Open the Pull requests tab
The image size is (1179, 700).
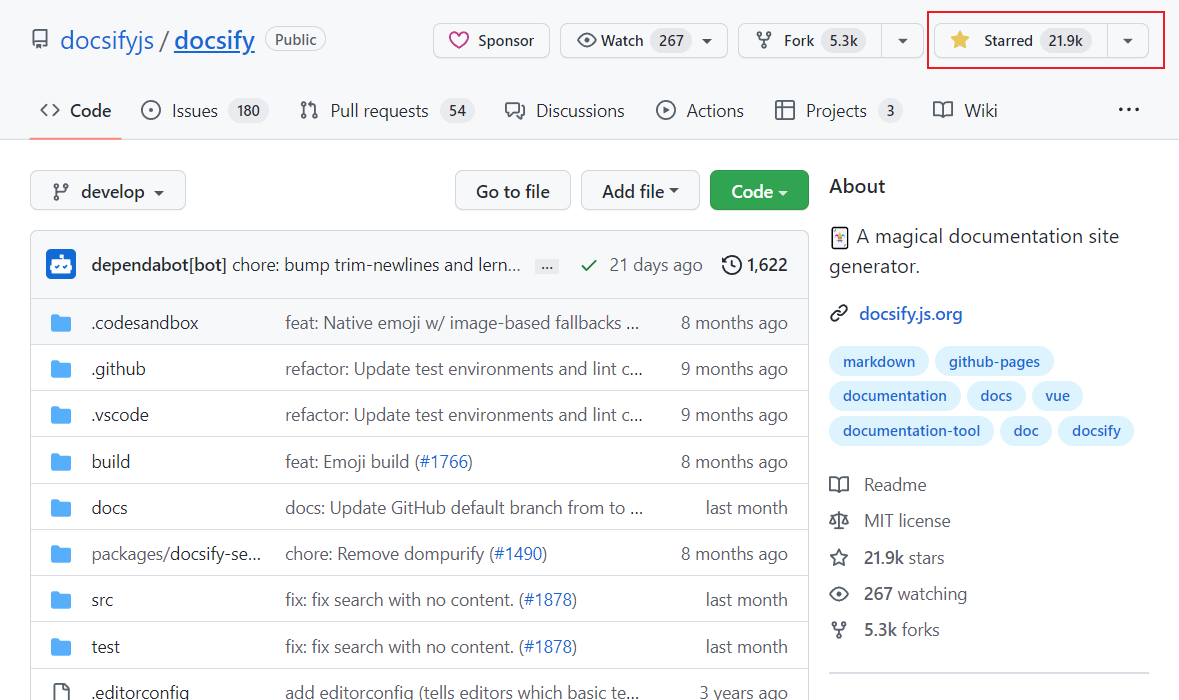(386, 111)
